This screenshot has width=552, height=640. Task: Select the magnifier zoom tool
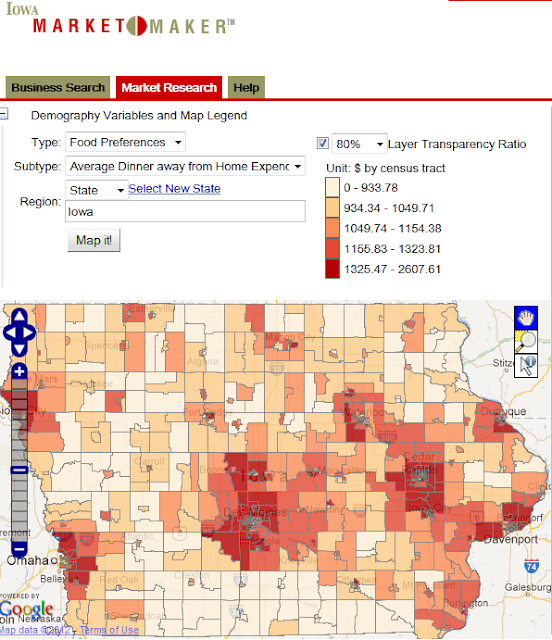526,341
